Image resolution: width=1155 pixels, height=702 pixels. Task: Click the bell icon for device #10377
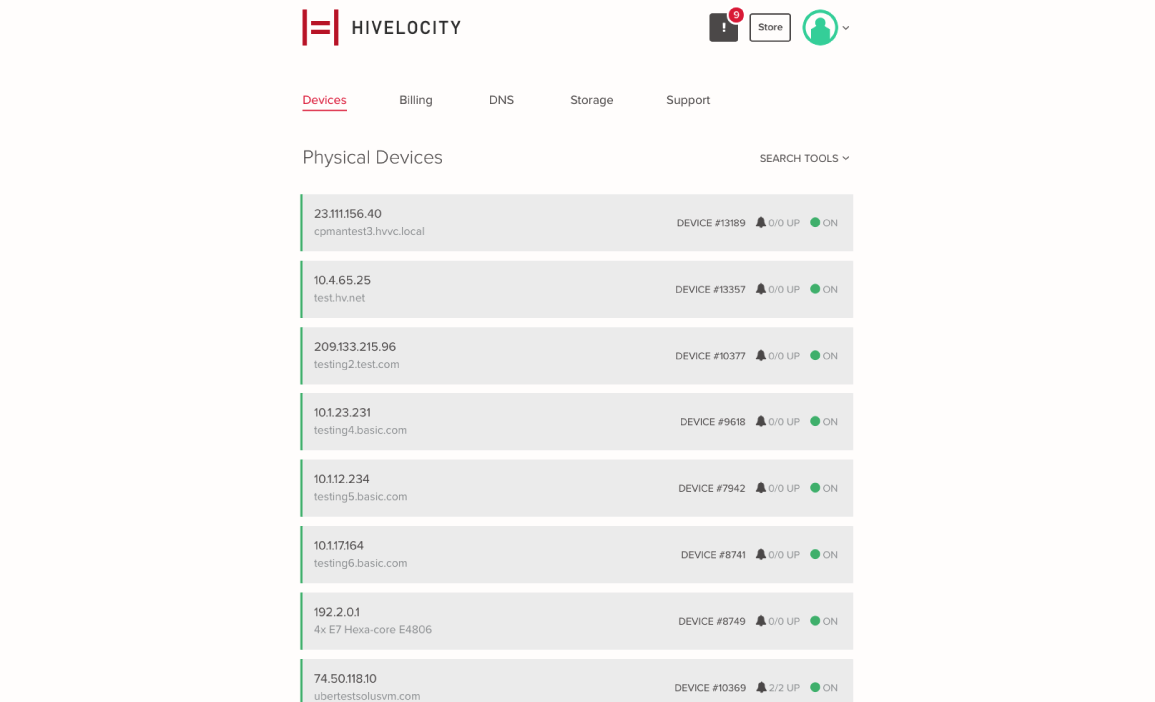click(760, 356)
